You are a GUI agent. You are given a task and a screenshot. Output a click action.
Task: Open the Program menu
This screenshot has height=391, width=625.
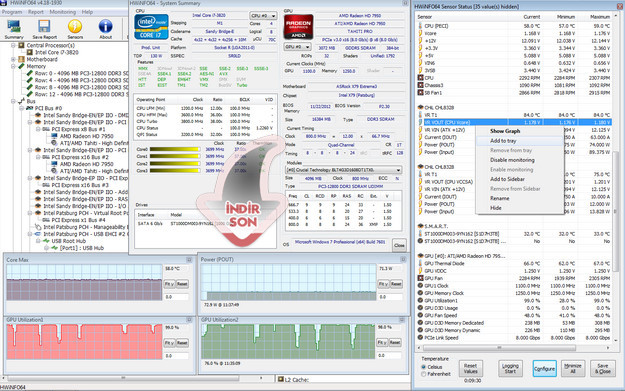tap(12, 12)
